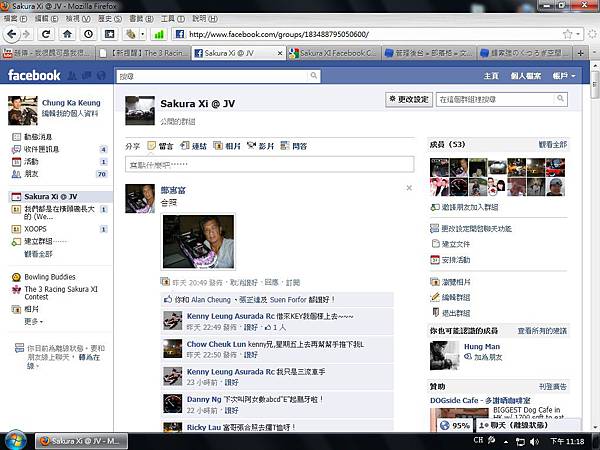Click Kenny Leung Asurada Rc name in first comment
This screenshot has width=600, height=450.
click(x=231, y=316)
